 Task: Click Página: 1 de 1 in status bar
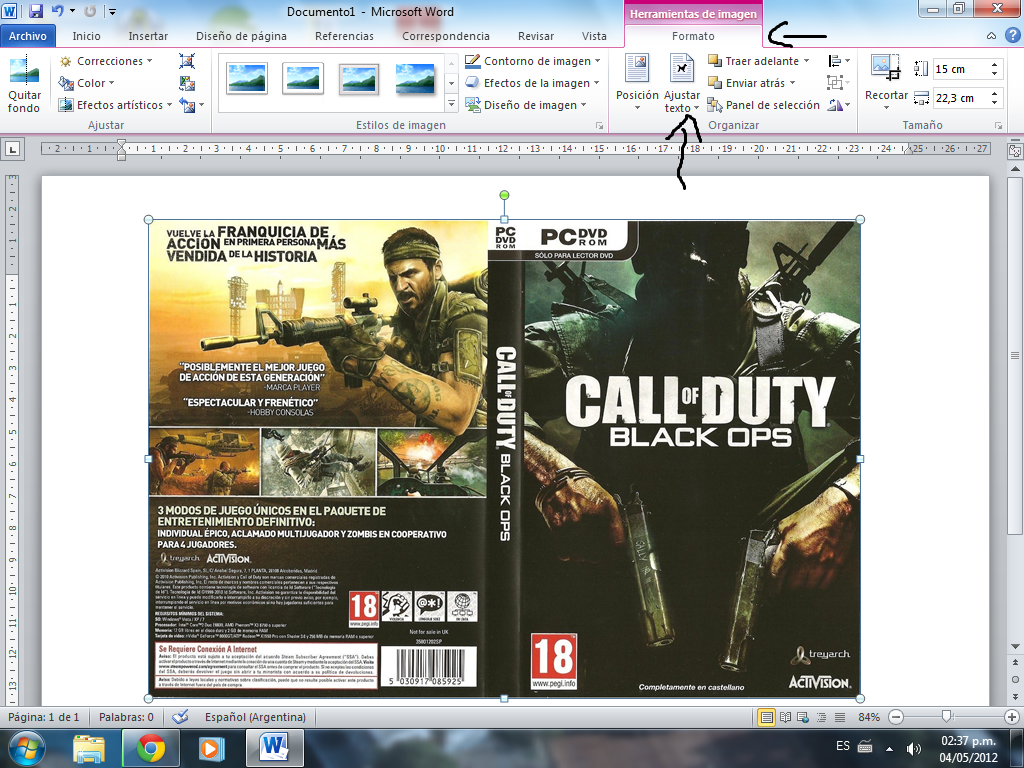tap(44, 717)
